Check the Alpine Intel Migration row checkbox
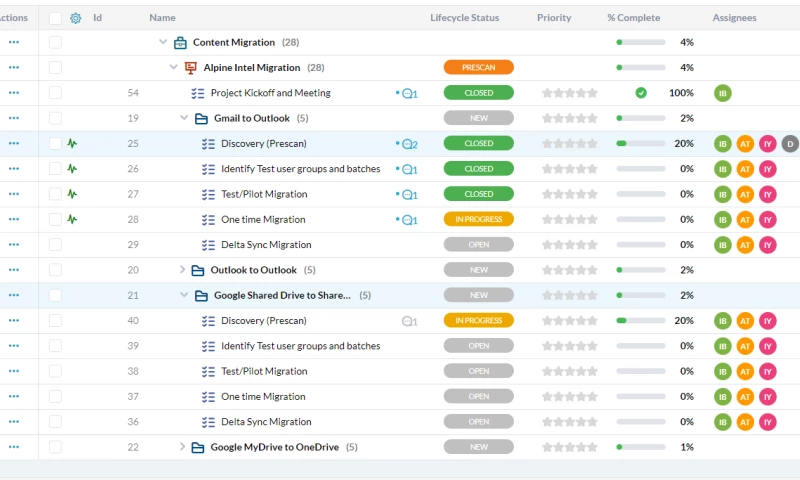The height and width of the screenshot is (480, 800). click(55, 67)
